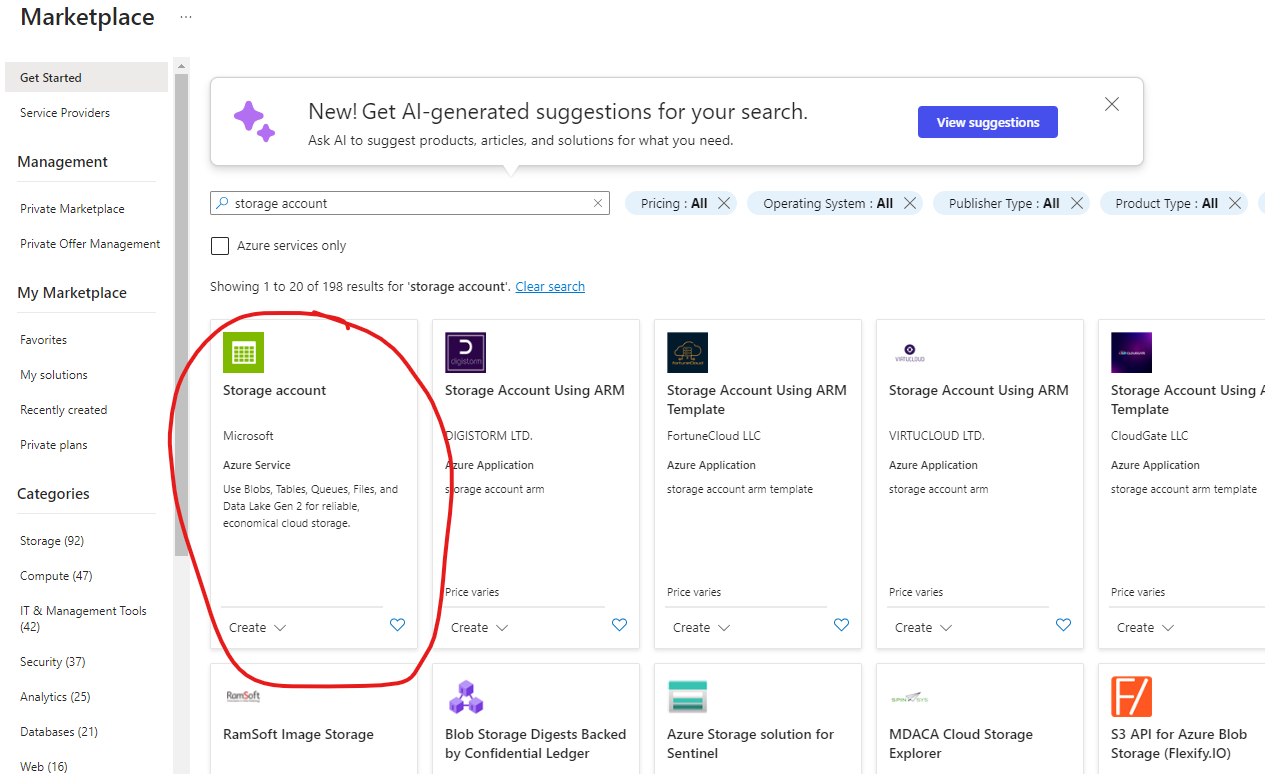
Task: Open Private plans in sidebar
Action: 53,445
